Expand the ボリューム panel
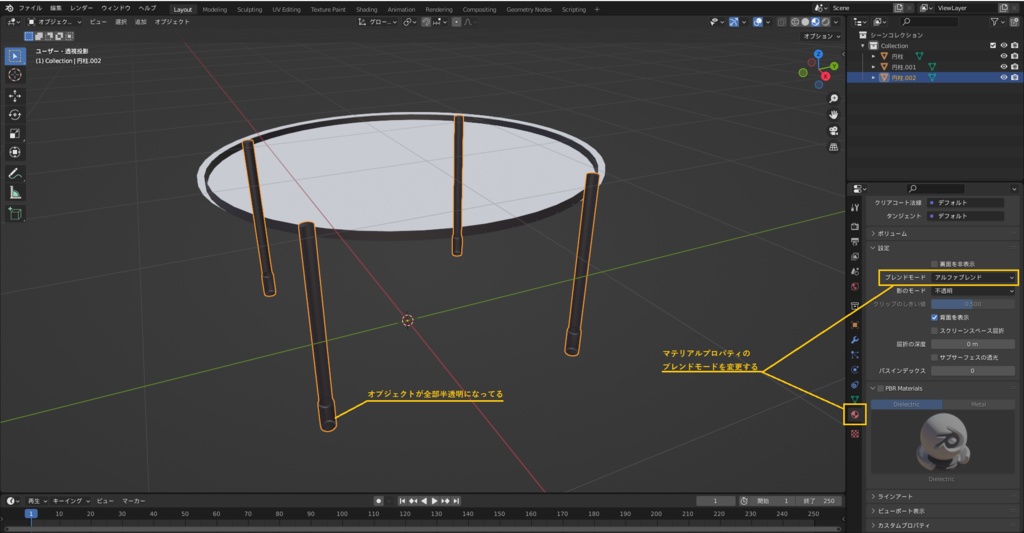 tap(890, 233)
